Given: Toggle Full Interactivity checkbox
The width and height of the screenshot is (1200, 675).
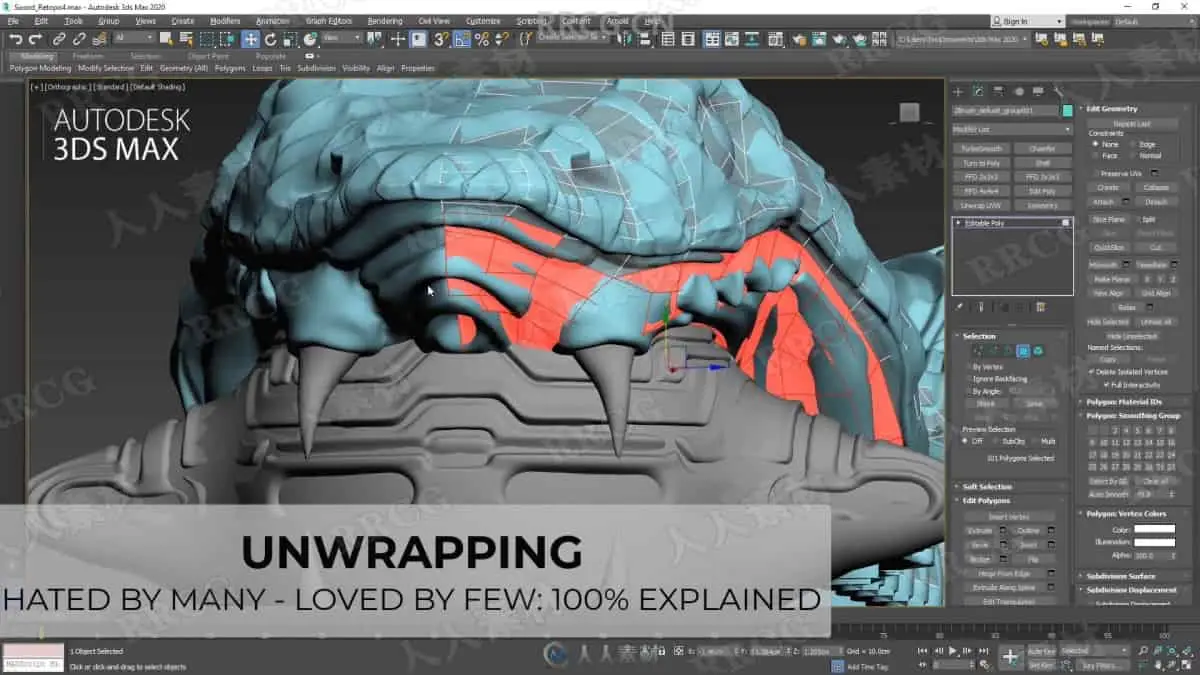Looking at the screenshot, I should [1107, 384].
